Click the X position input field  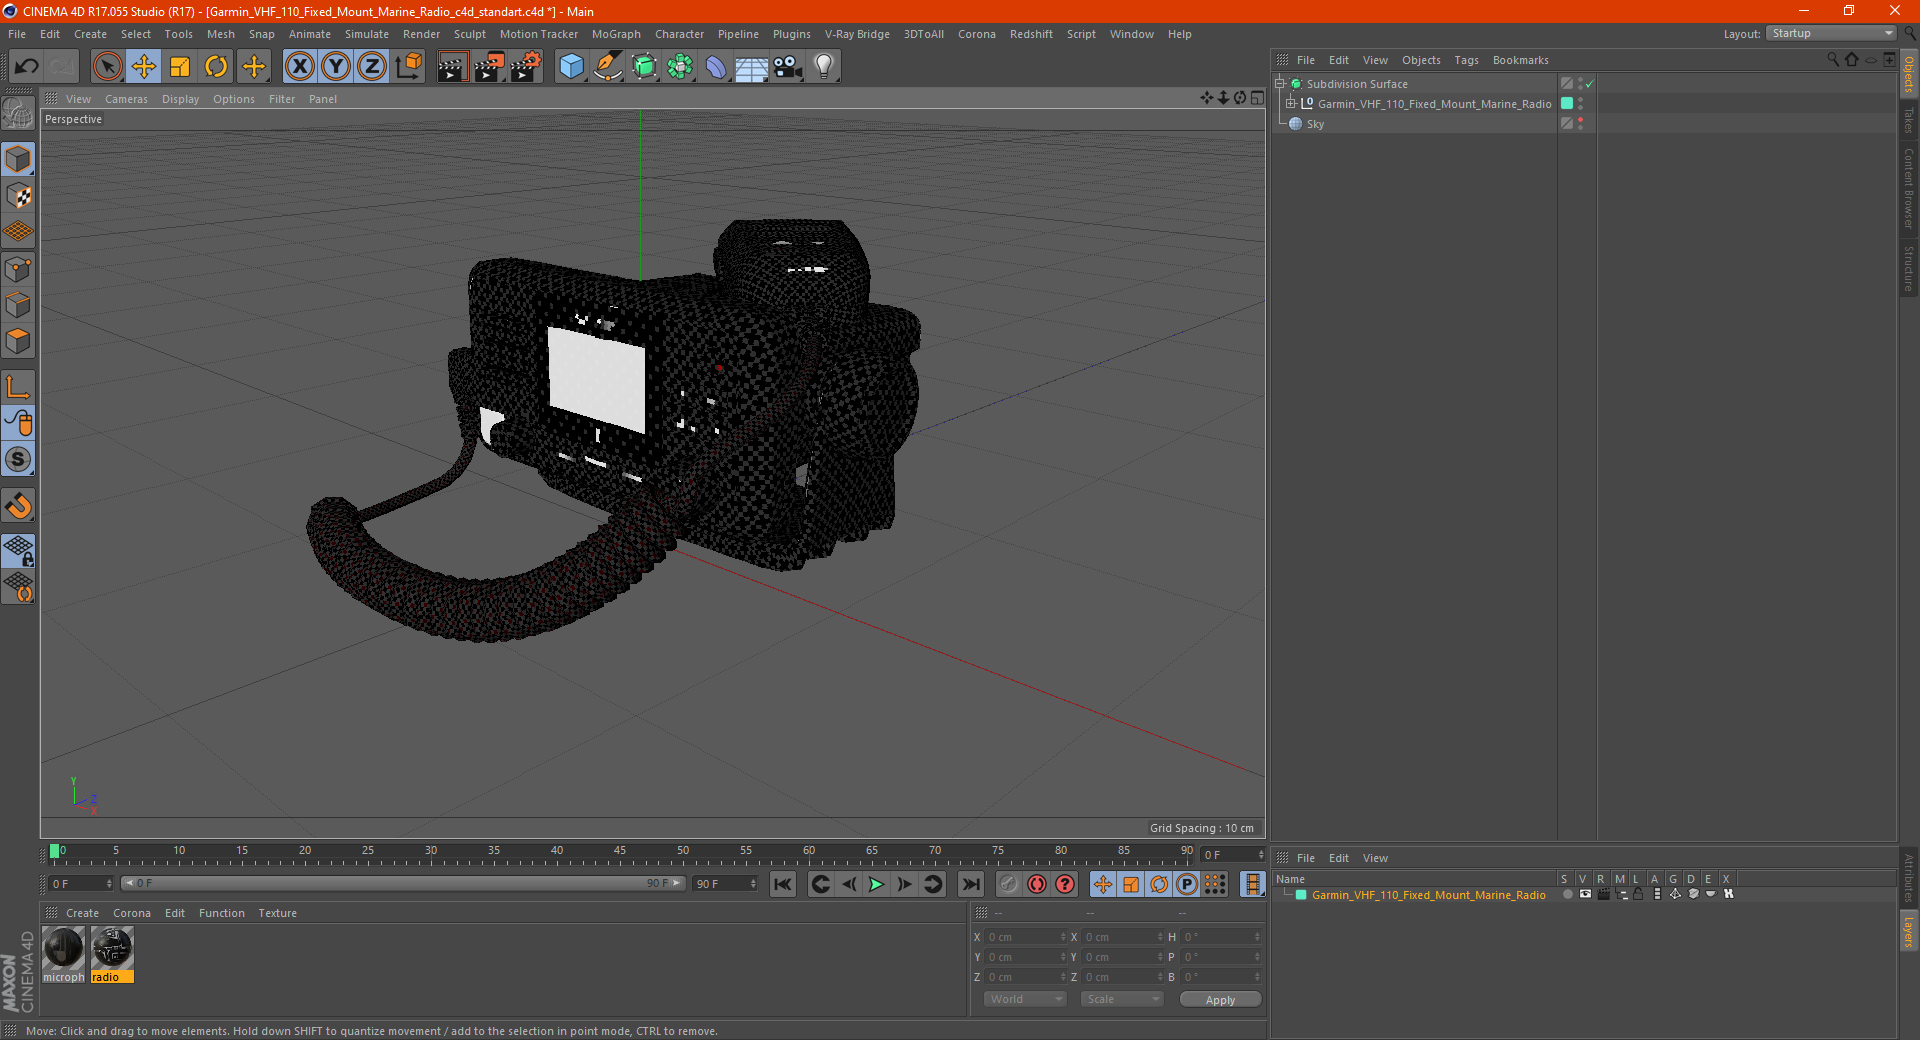[x=1026, y=937]
